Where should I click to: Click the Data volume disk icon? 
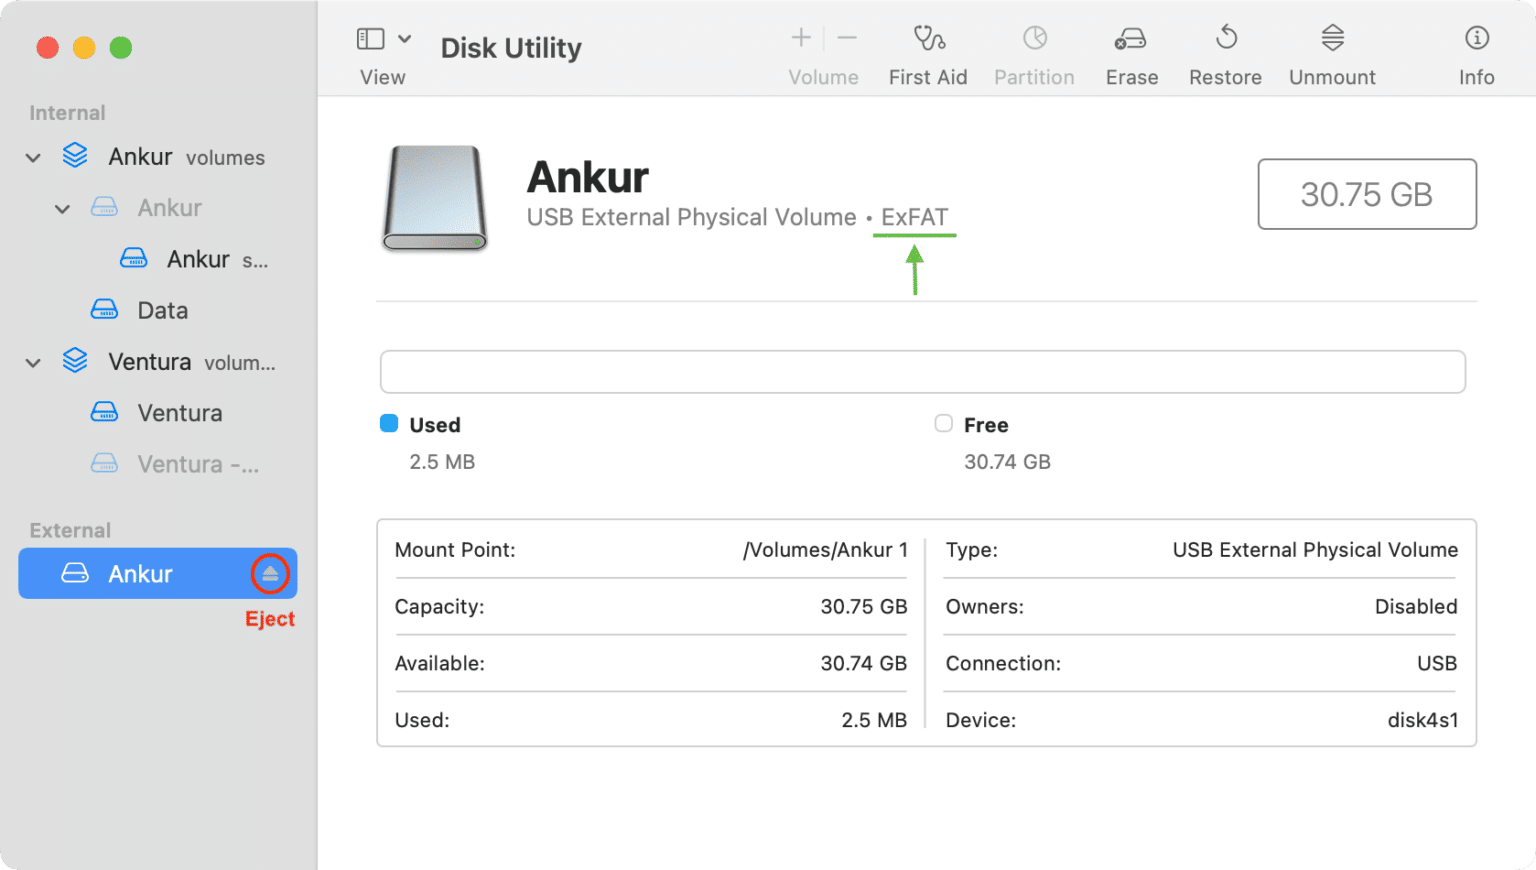pyautogui.click(x=104, y=309)
